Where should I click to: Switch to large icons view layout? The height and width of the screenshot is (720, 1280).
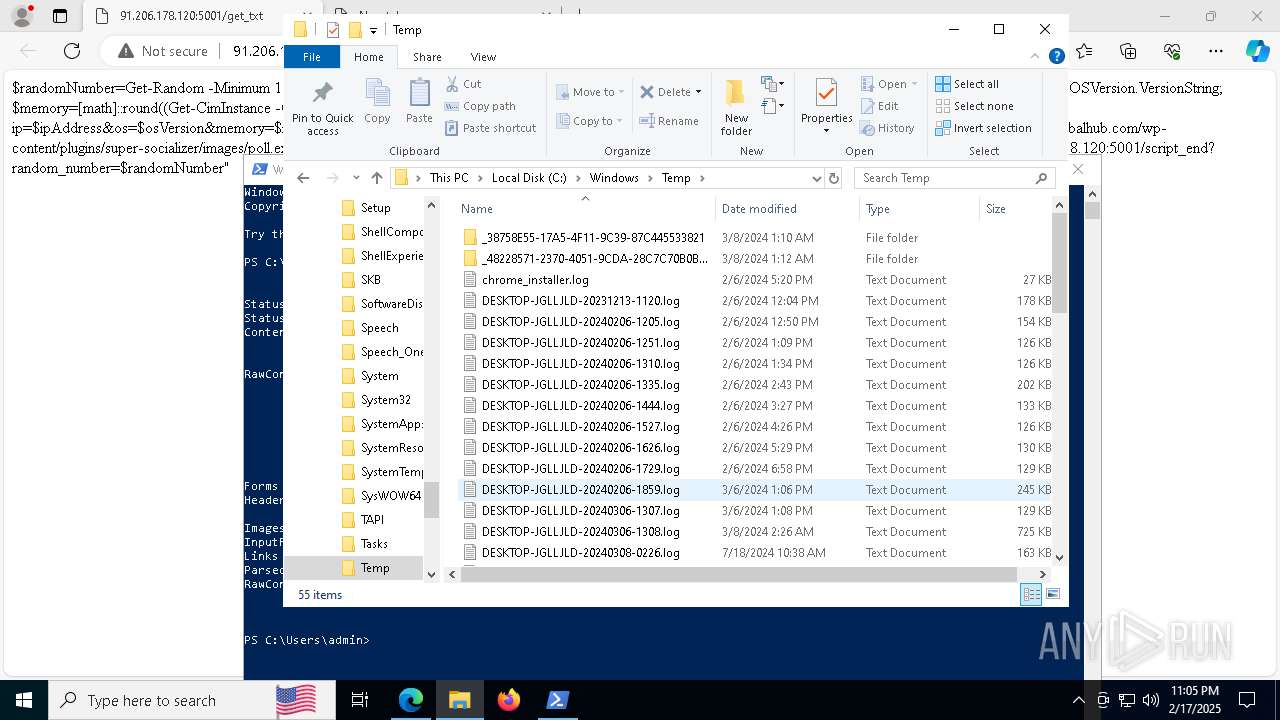[x=1052, y=595]
